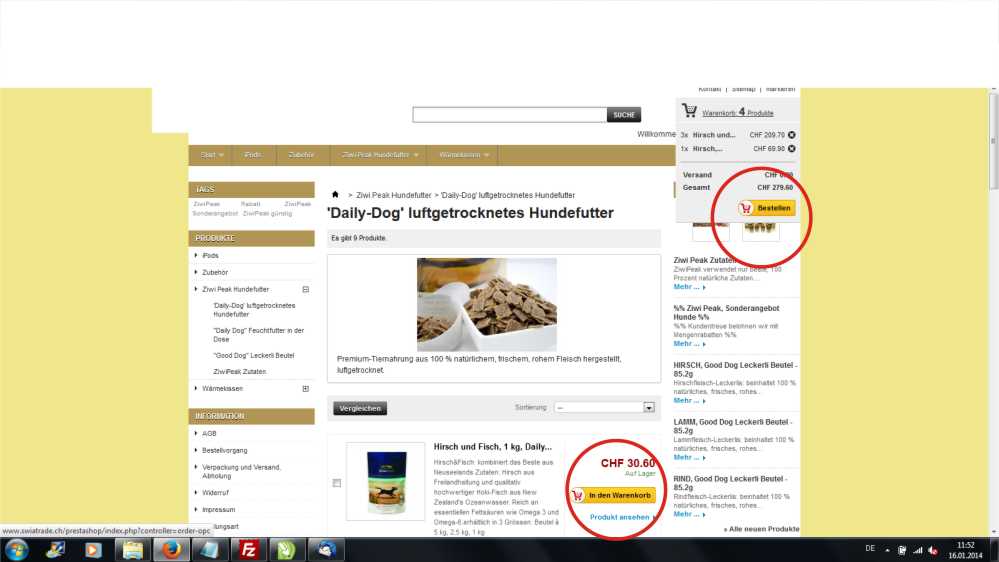Open Windows Media Player from taskbar
This screenshot has width=999, height=562.
click(x=93, y=549)
